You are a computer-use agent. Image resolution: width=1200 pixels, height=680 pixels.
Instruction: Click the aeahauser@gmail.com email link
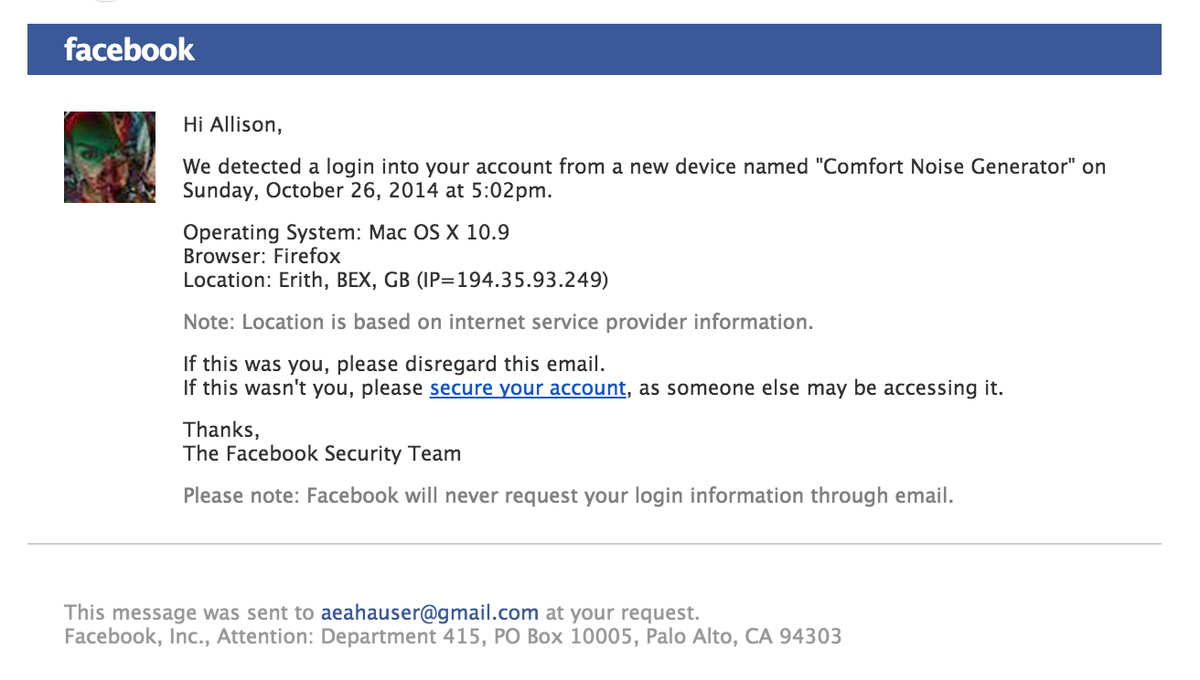[x=430, y=612]
